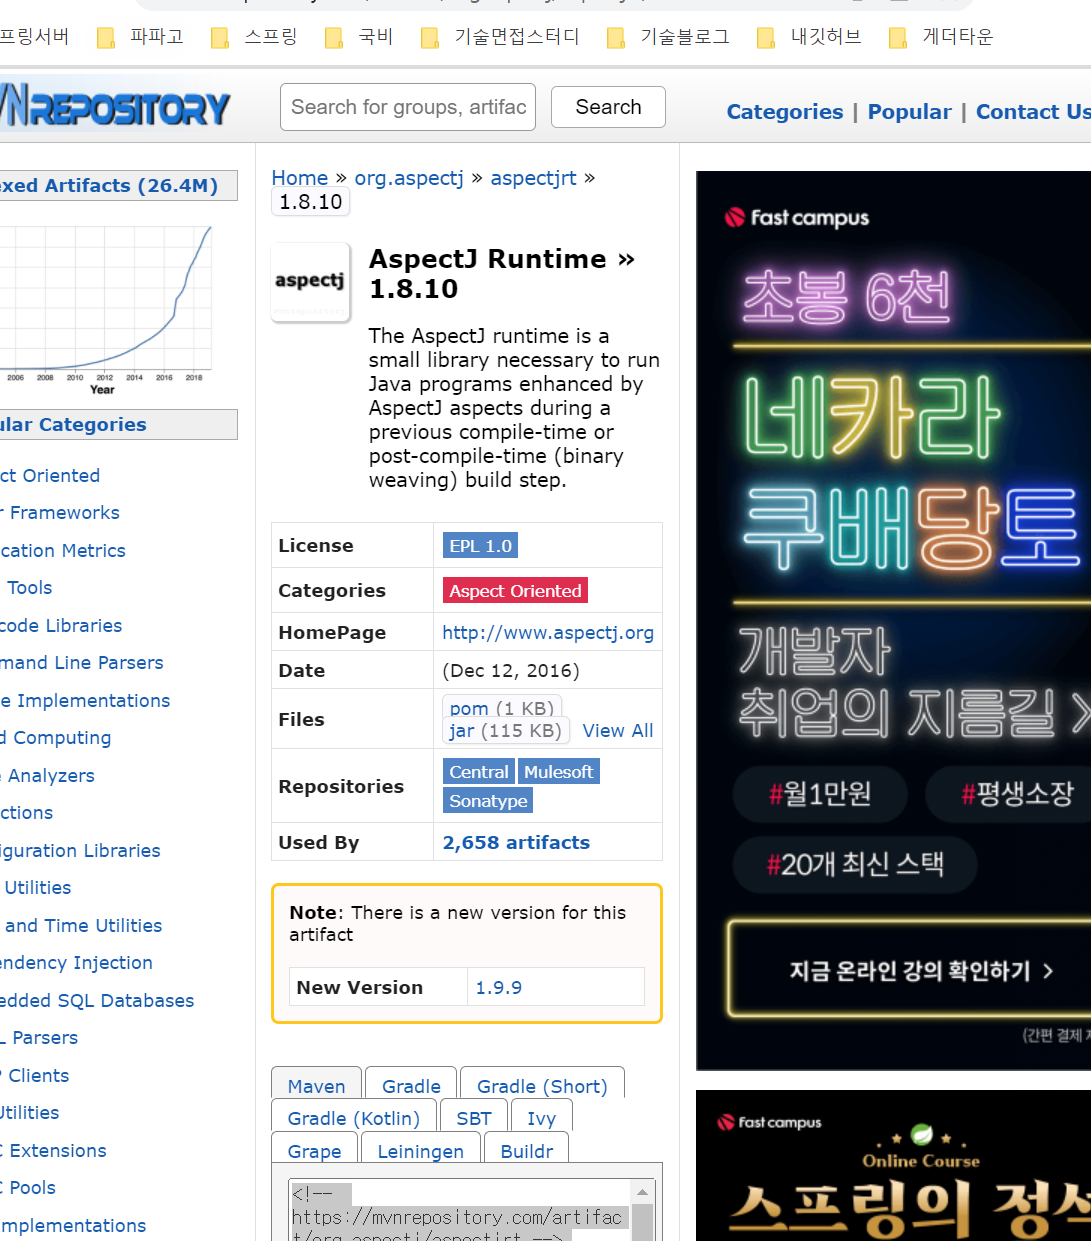Click the EPL 1.0 license tag
The width and height of the screenshot is (1091, 1241).
click(x=480, y=546)
